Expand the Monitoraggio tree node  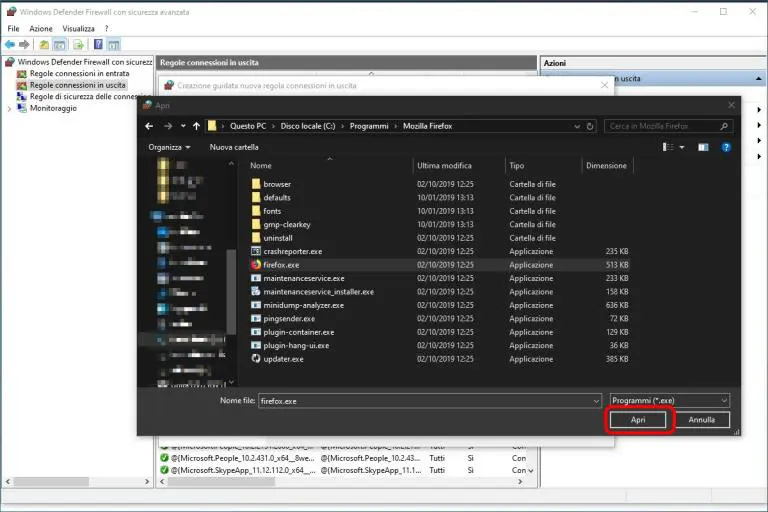[x=9, y=109]
